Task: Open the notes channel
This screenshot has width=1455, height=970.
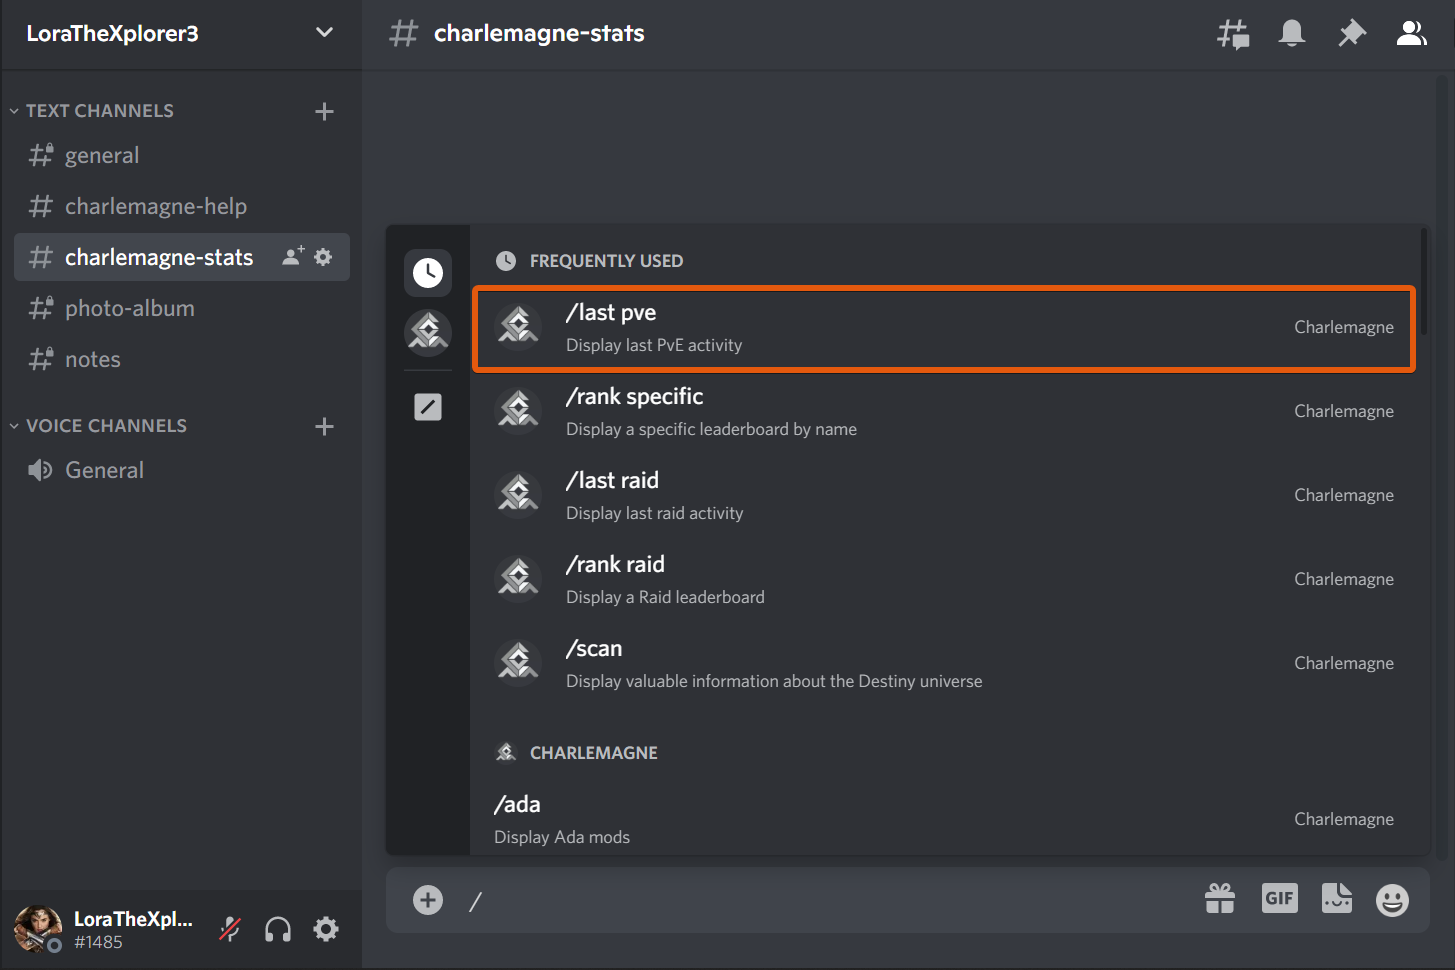Action: (182, 360)
